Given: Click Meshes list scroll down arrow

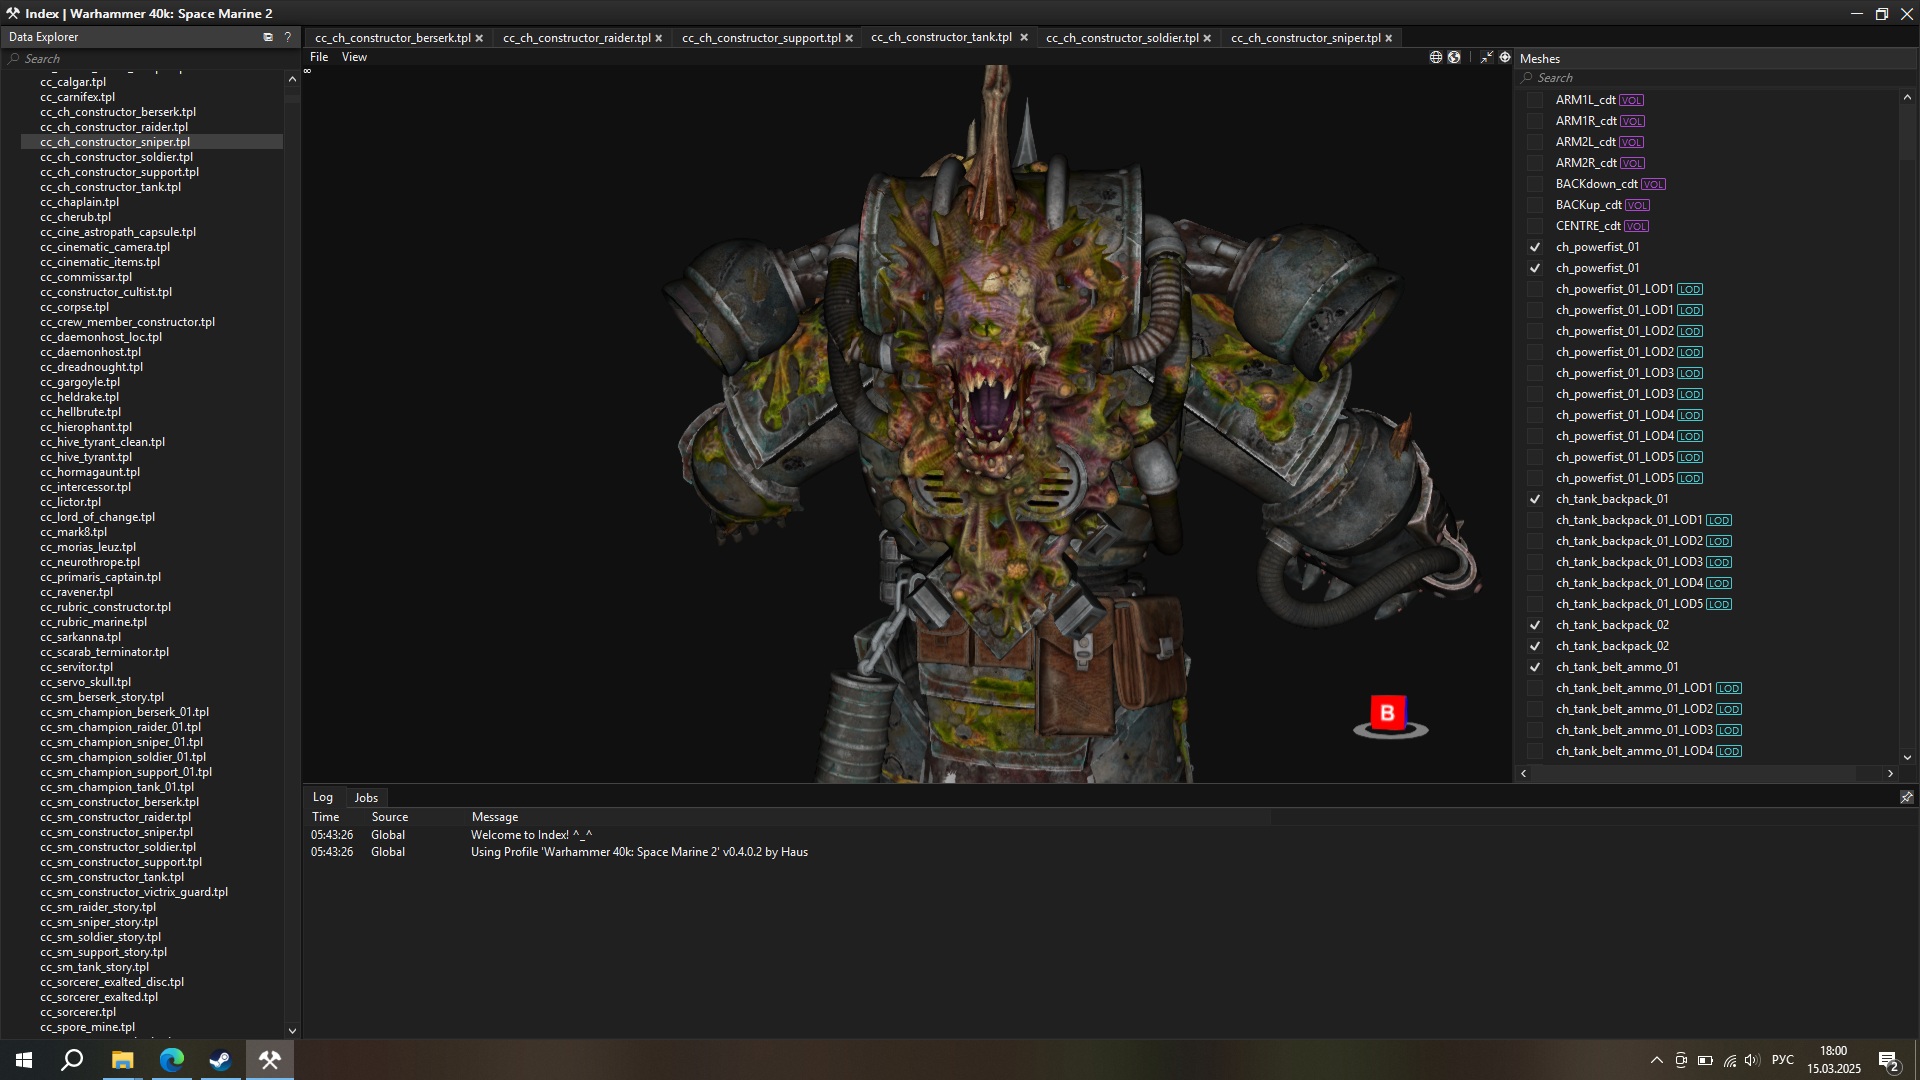Looking at the screenshot, I should [1907, 757].
